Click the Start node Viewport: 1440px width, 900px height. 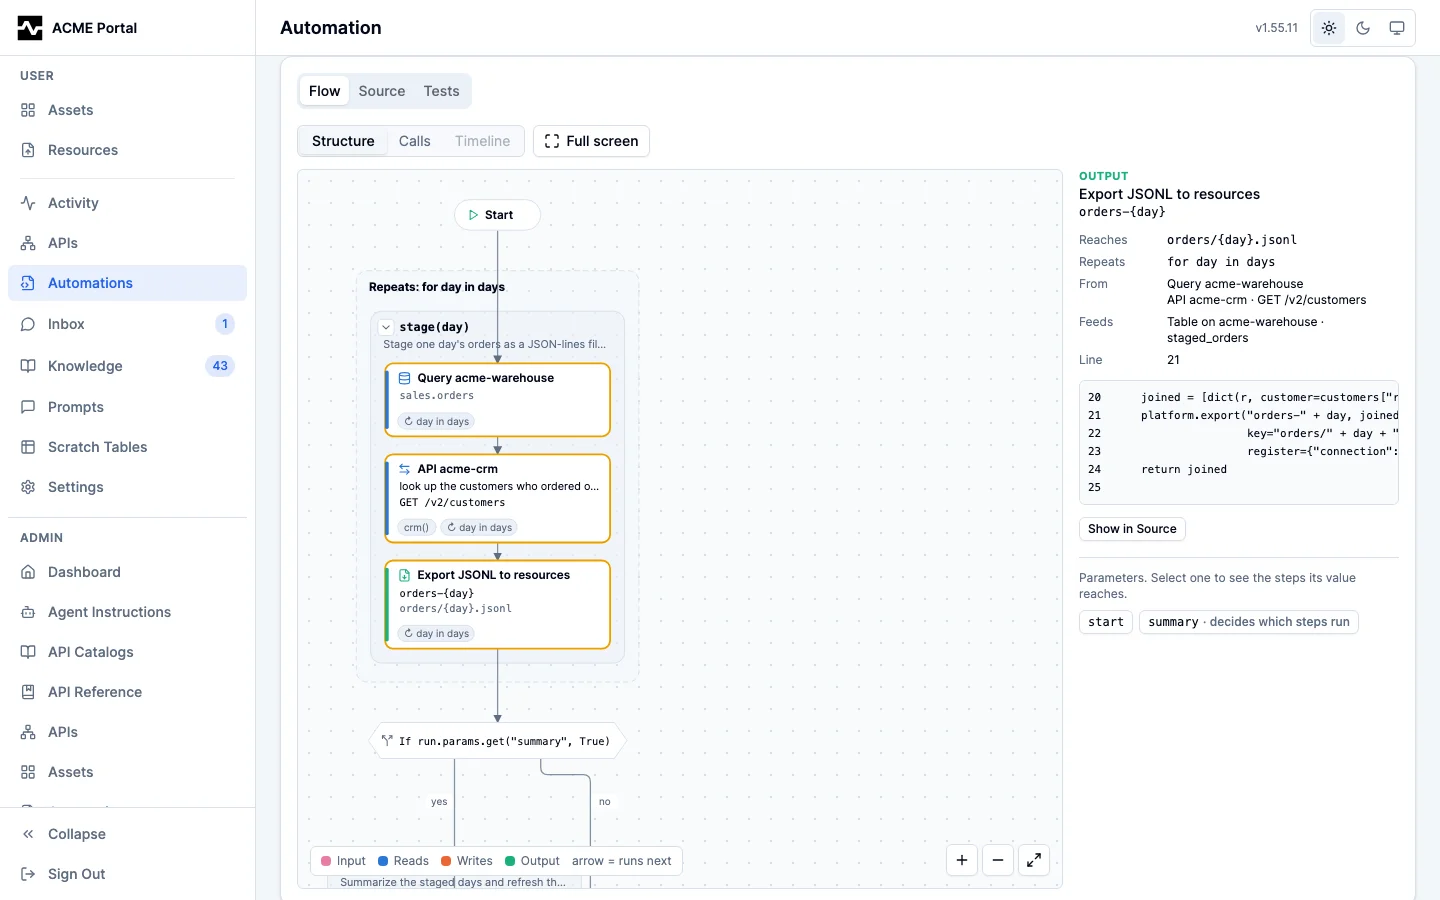[x=498, y=215]
